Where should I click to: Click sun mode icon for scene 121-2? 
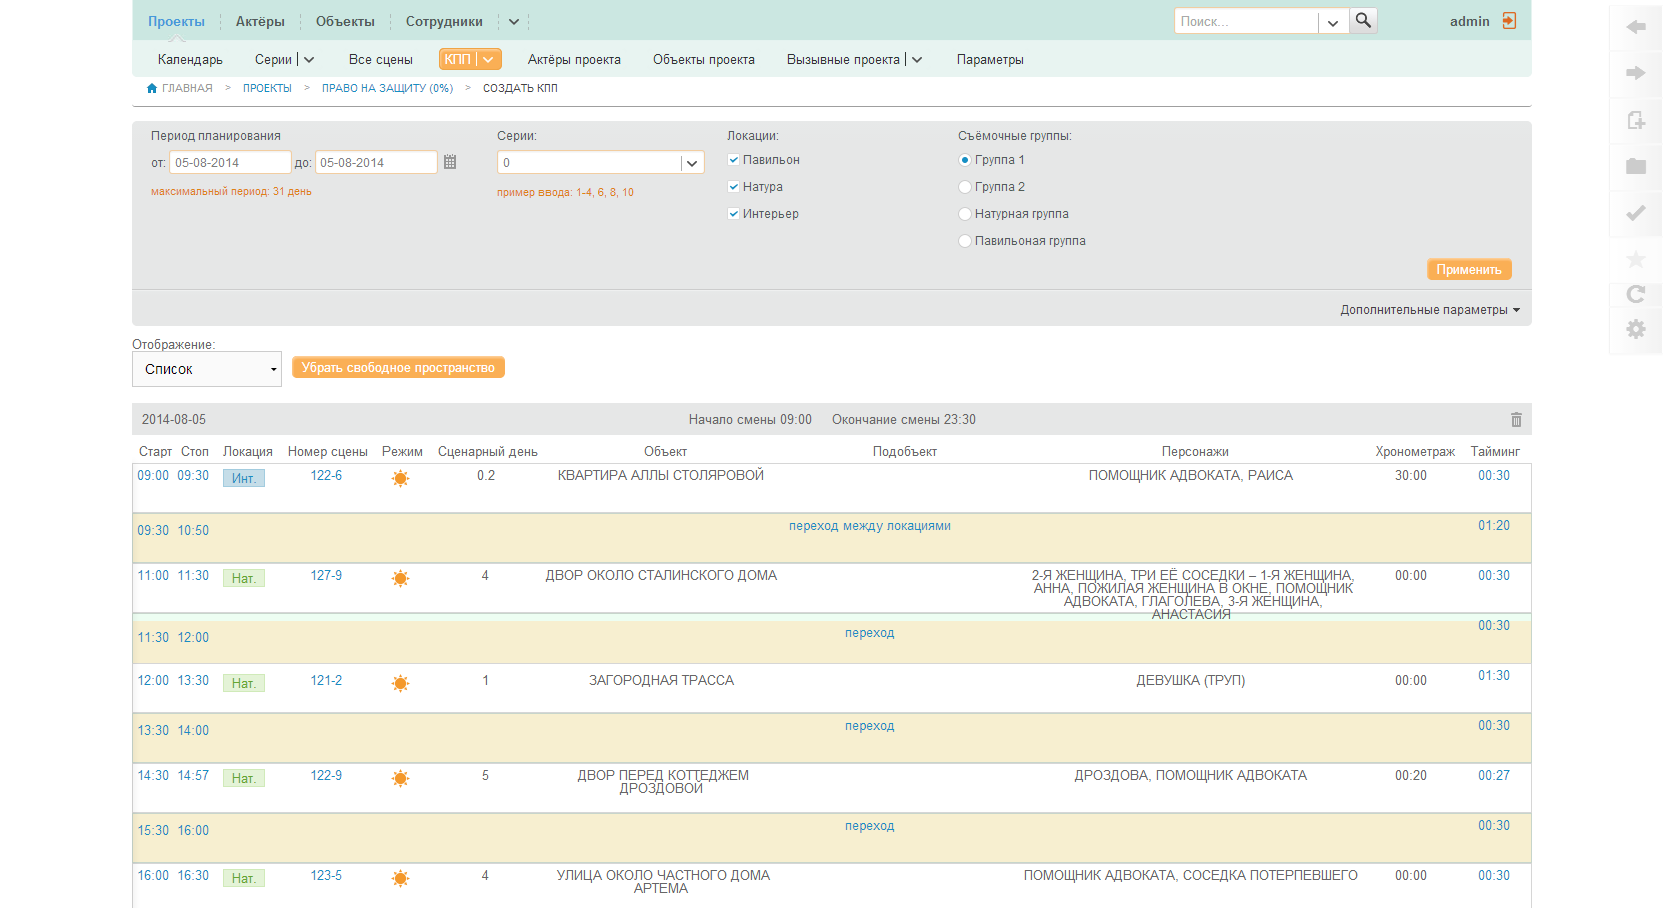(x=400, y=684)
